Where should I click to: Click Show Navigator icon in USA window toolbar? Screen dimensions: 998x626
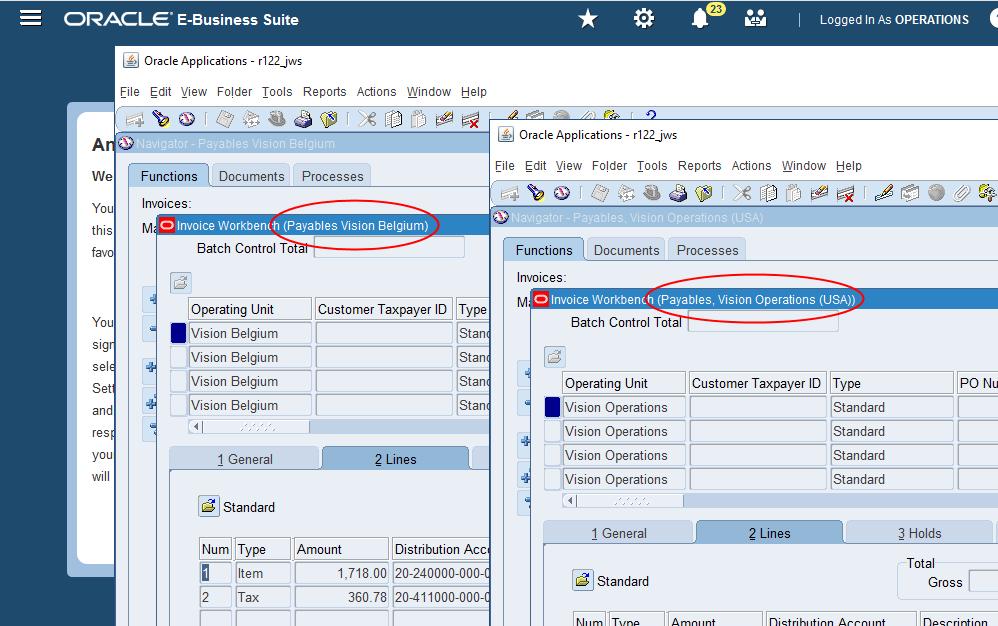561,193
